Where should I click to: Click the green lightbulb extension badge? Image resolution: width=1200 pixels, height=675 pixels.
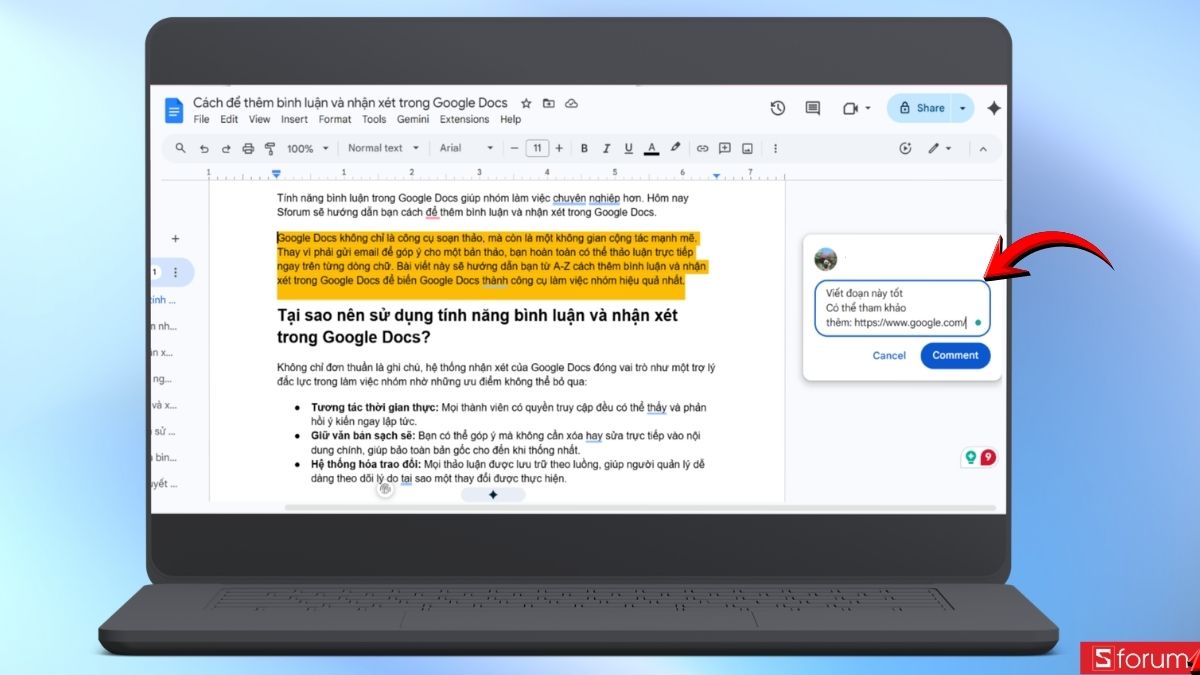(x=969, y=457)
